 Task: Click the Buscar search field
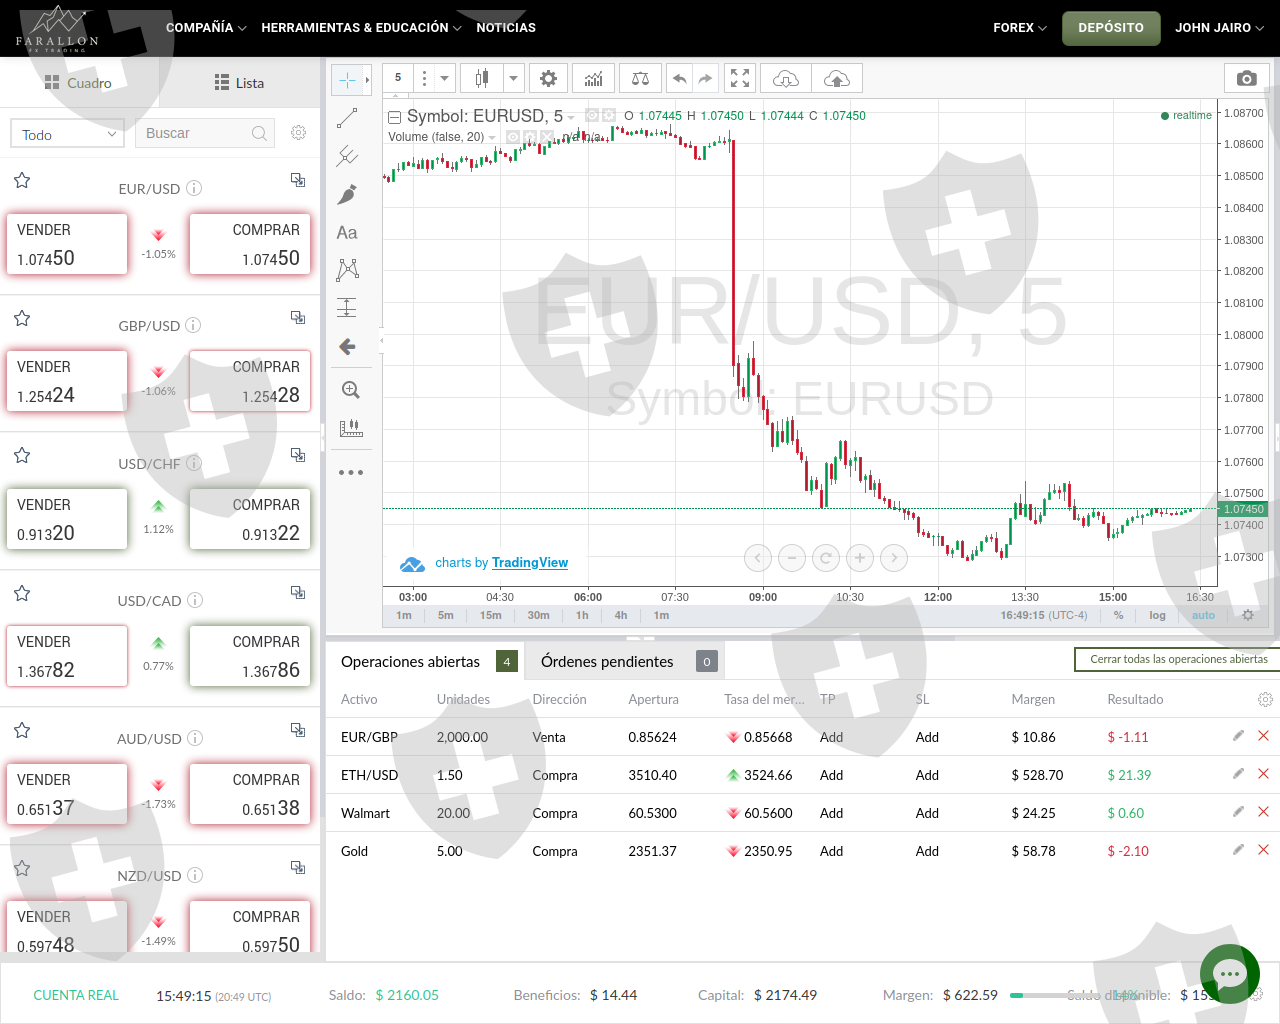195,133
